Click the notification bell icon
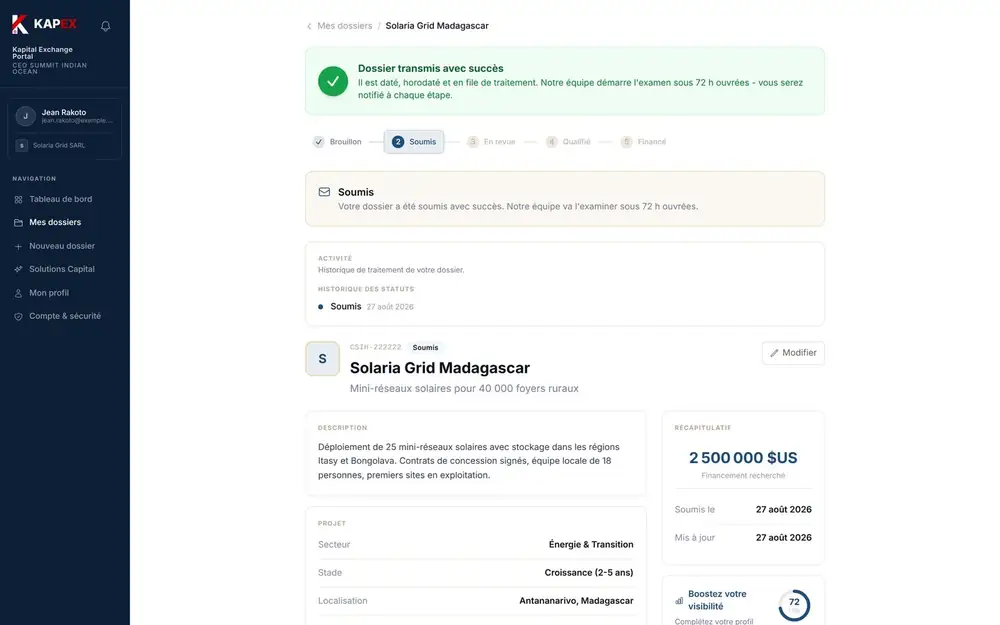 tap(105, 26)
